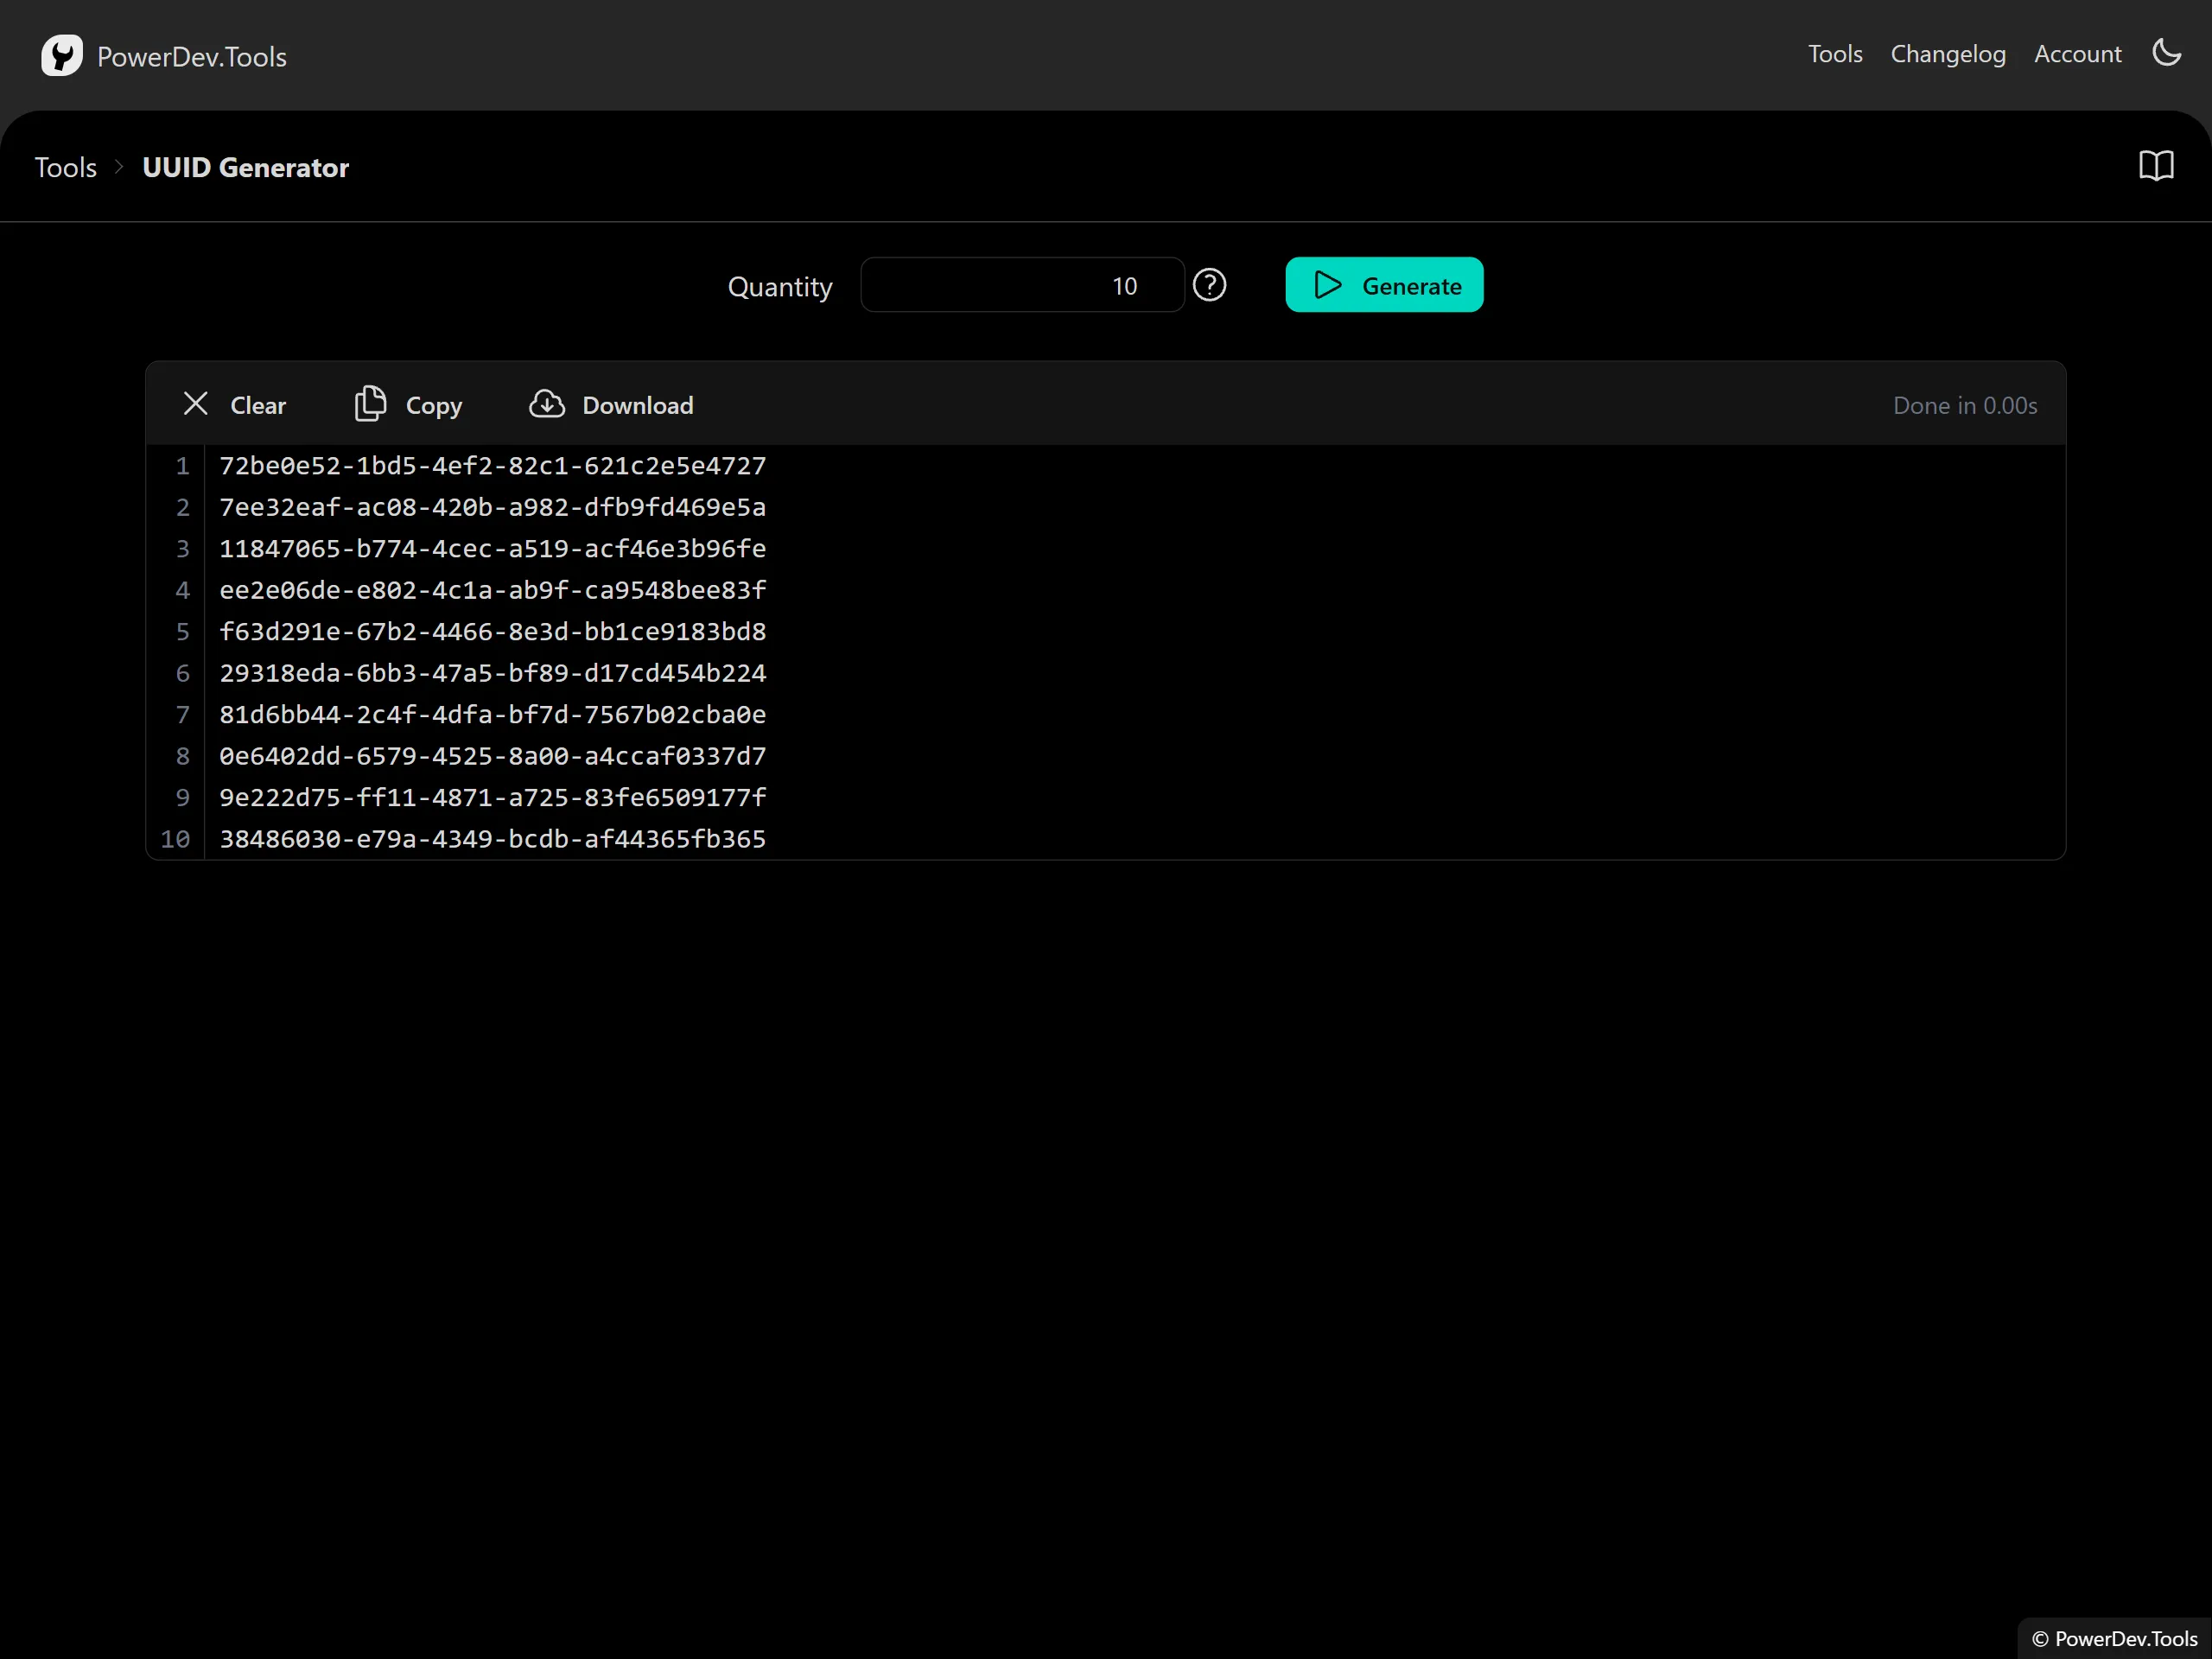Click UUID Generator breadcrumb title

[x=246, y=167]
